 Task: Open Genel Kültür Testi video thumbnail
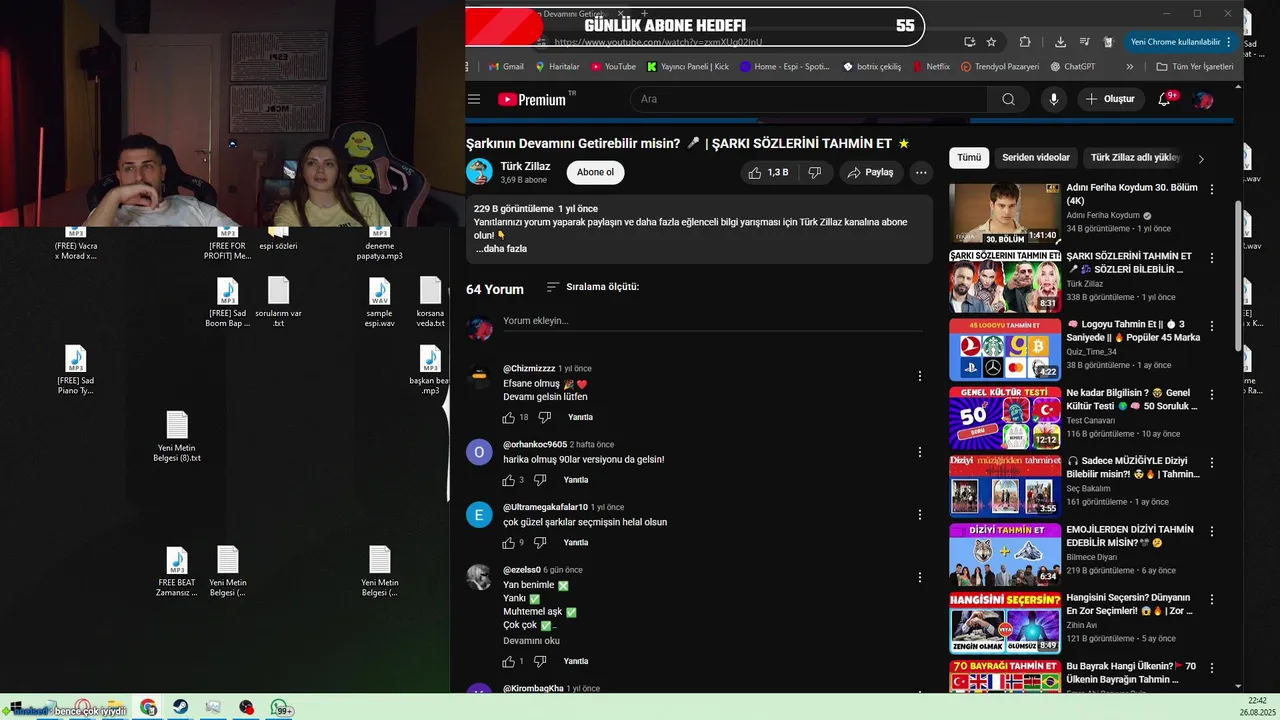[1005, 418]
